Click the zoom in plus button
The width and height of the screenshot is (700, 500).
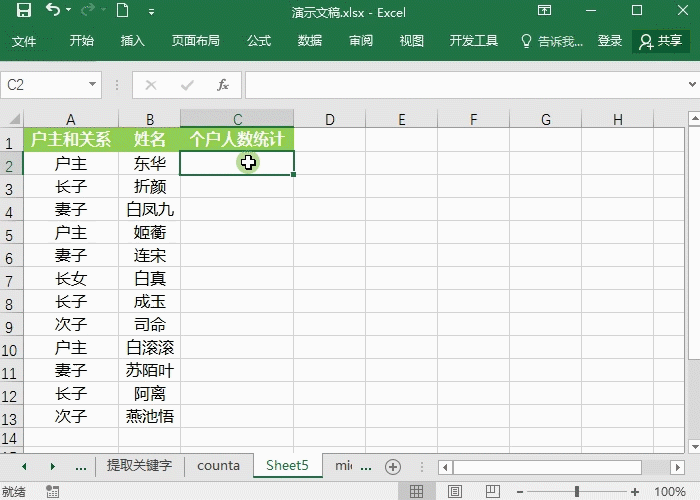coord(634,492)
